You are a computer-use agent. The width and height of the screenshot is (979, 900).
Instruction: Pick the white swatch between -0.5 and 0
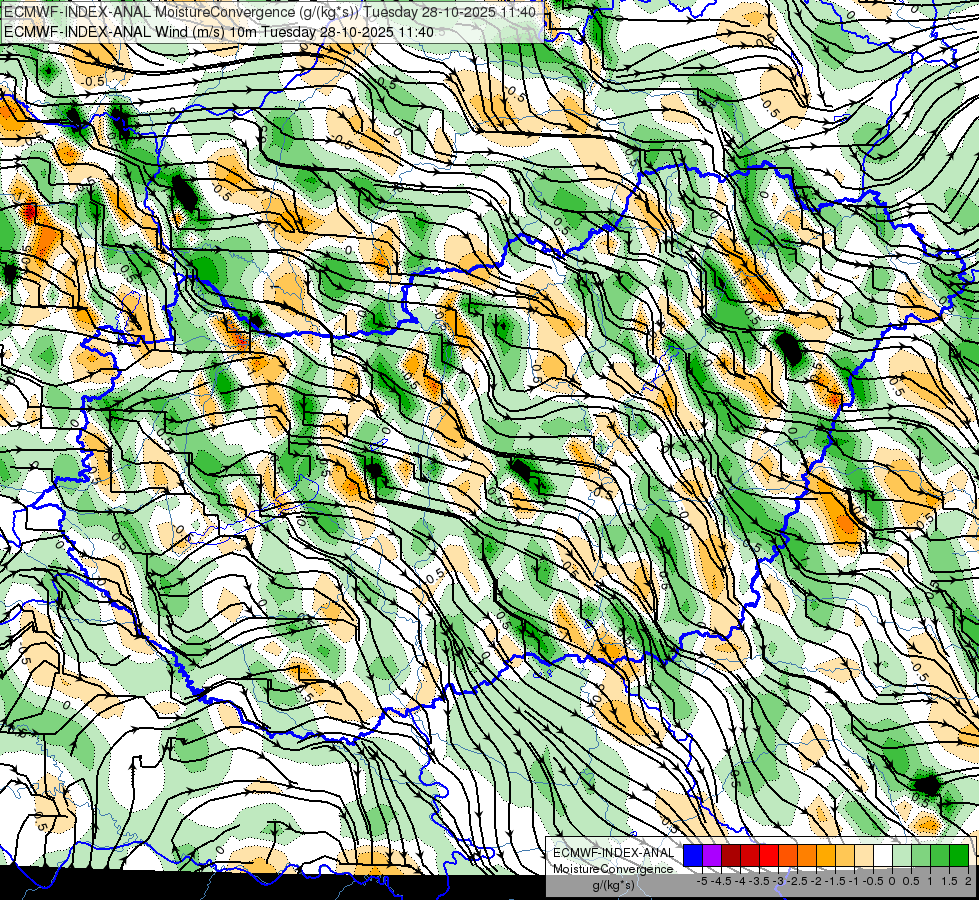point(883,856)
